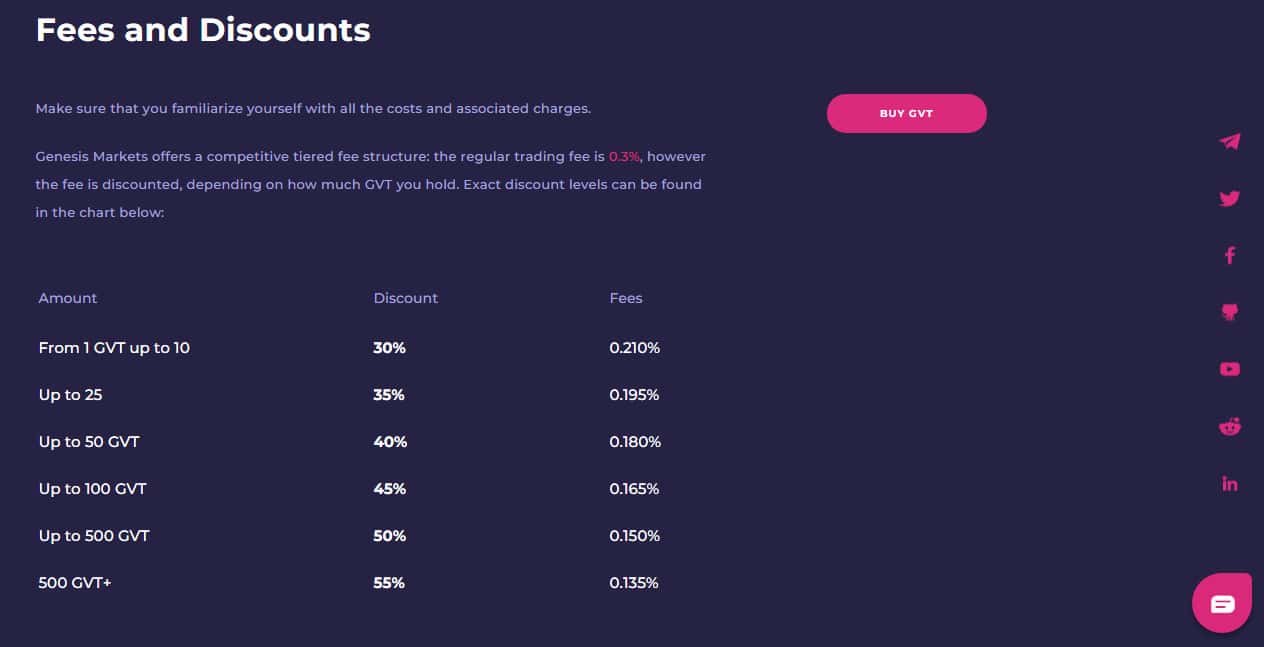This screenshot has width=1264, height=647.
Task: Click the 0.135% fee value
Action: click(x=634, y=583)
